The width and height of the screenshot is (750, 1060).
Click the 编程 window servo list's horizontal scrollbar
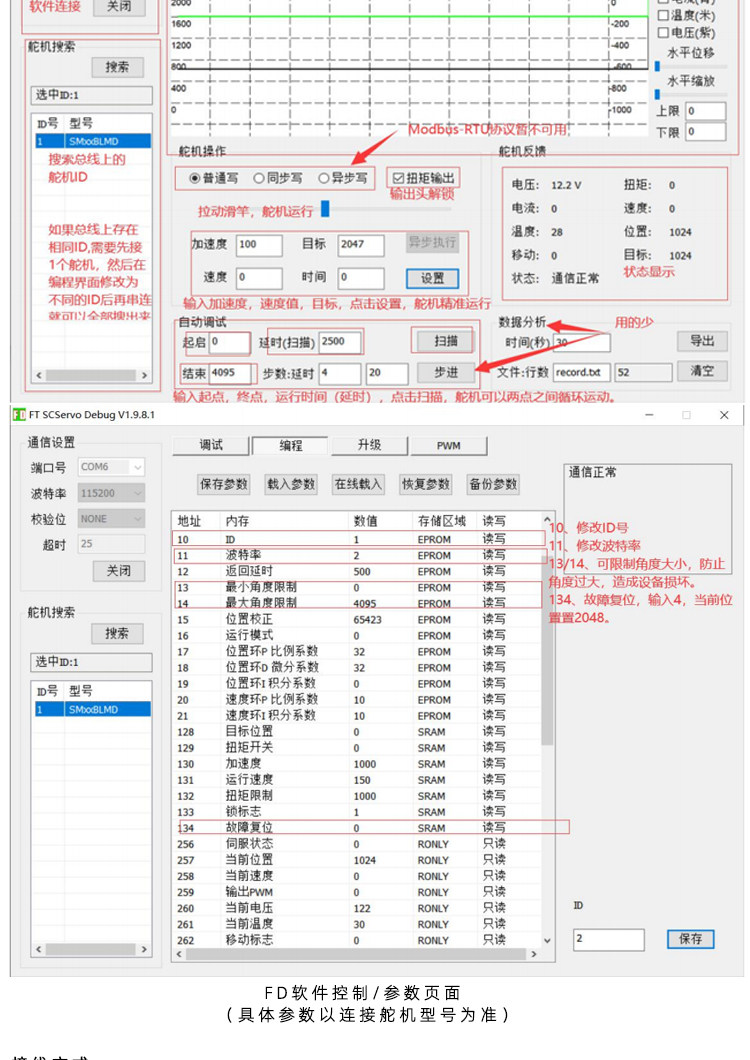(91, 949)
